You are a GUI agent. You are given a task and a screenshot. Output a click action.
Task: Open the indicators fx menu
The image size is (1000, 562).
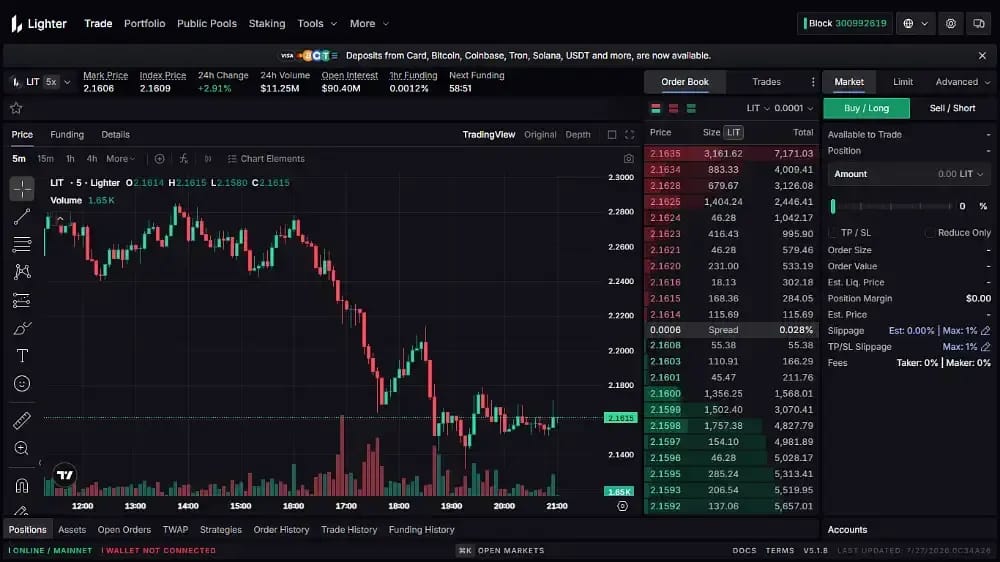pyautogui.click(x=184, y=159)
